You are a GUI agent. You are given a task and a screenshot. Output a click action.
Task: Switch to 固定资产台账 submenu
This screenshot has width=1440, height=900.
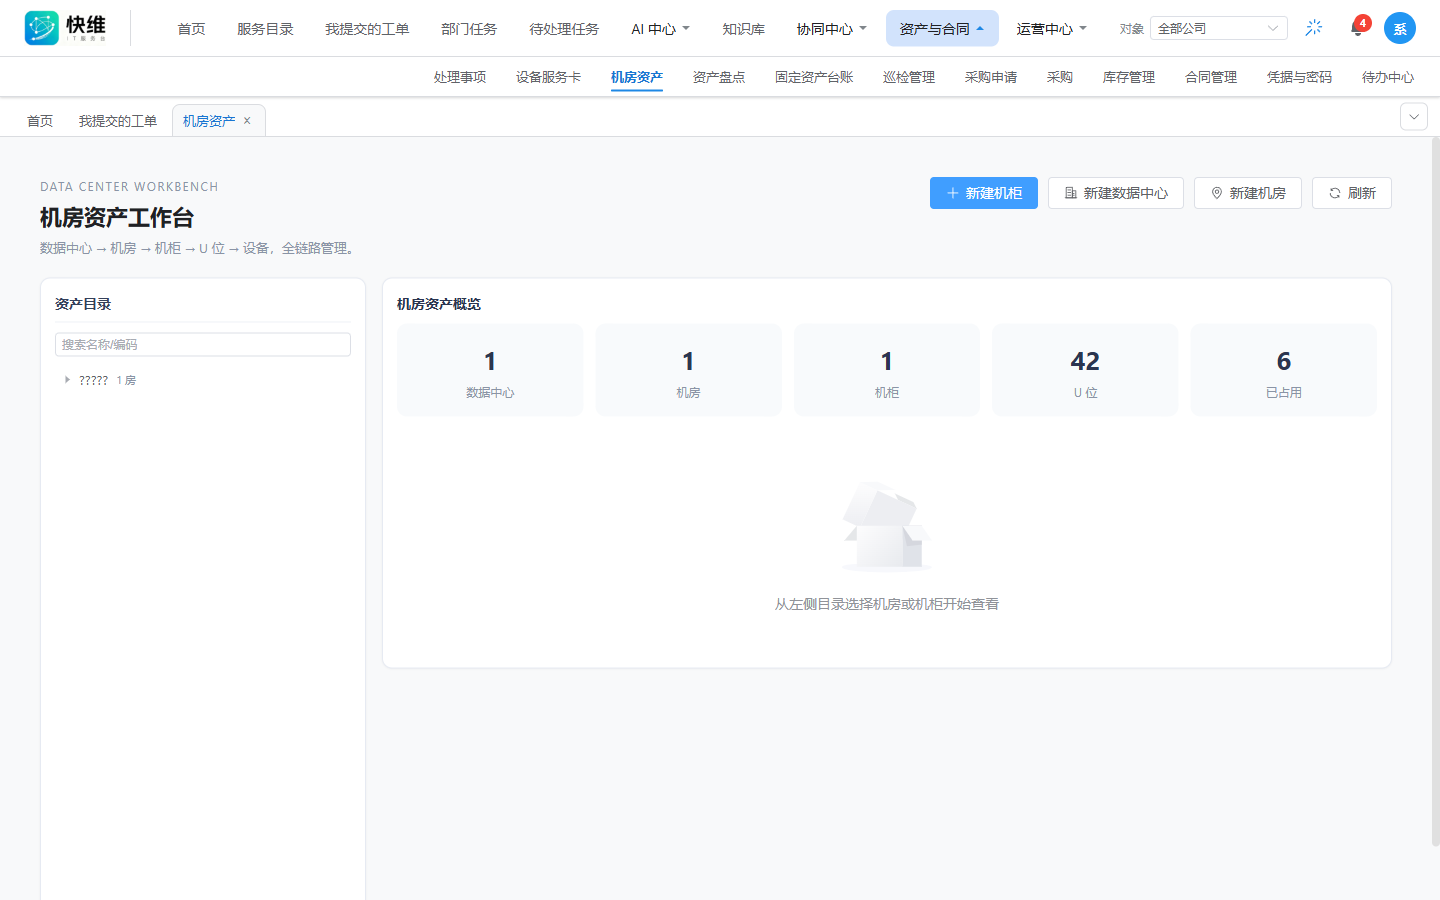(x=814, y=77)
